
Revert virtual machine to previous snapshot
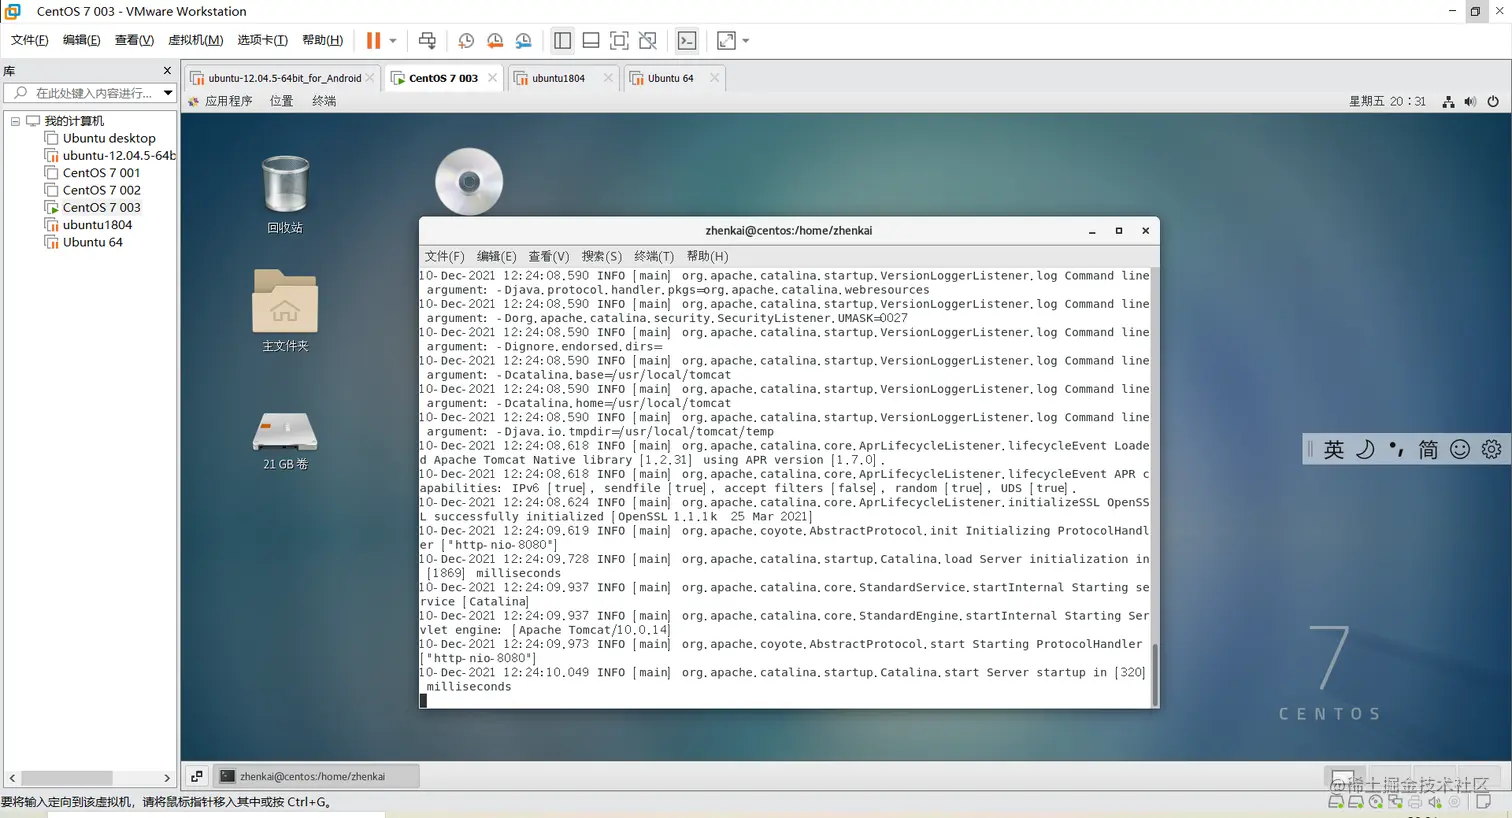coord(495,41)
